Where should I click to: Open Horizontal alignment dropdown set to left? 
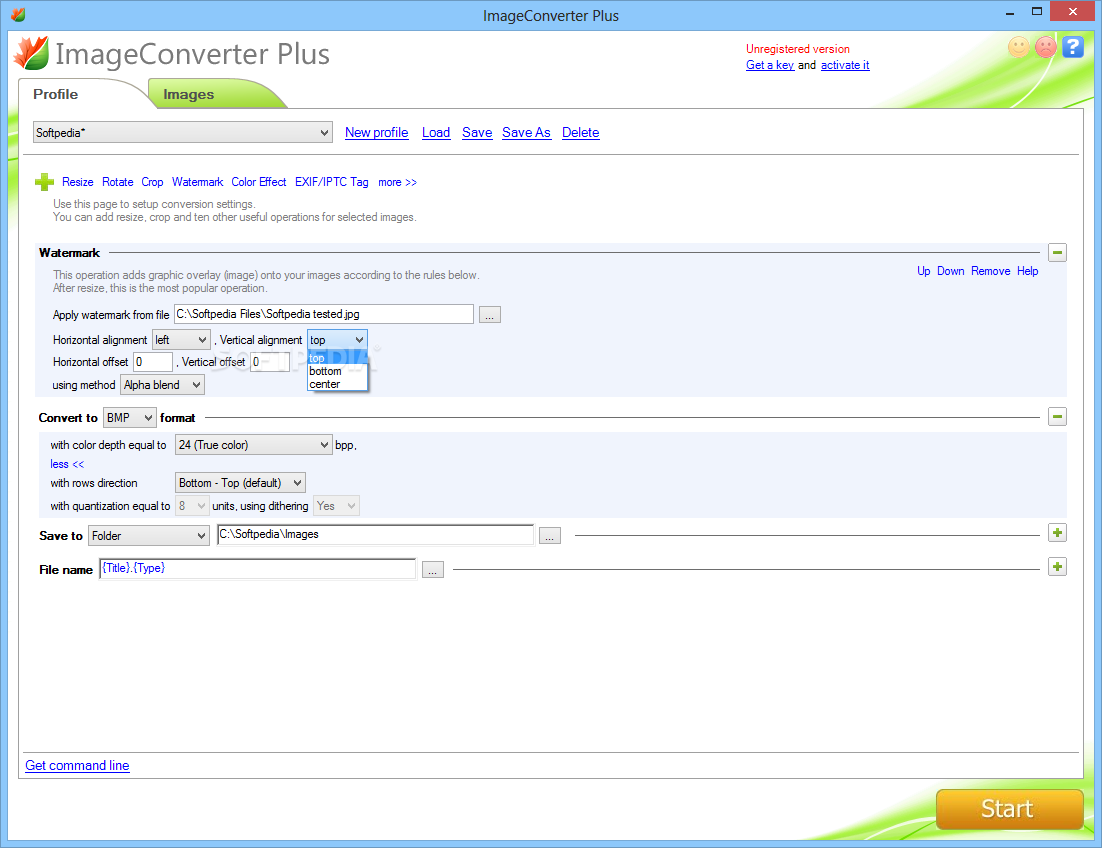click(181, 340)
